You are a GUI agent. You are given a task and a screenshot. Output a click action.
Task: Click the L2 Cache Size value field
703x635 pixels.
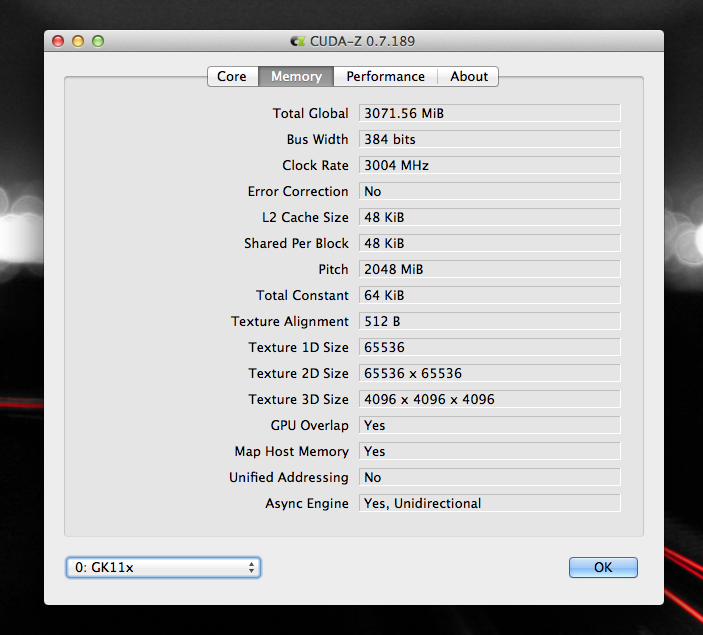pos(490,217)
